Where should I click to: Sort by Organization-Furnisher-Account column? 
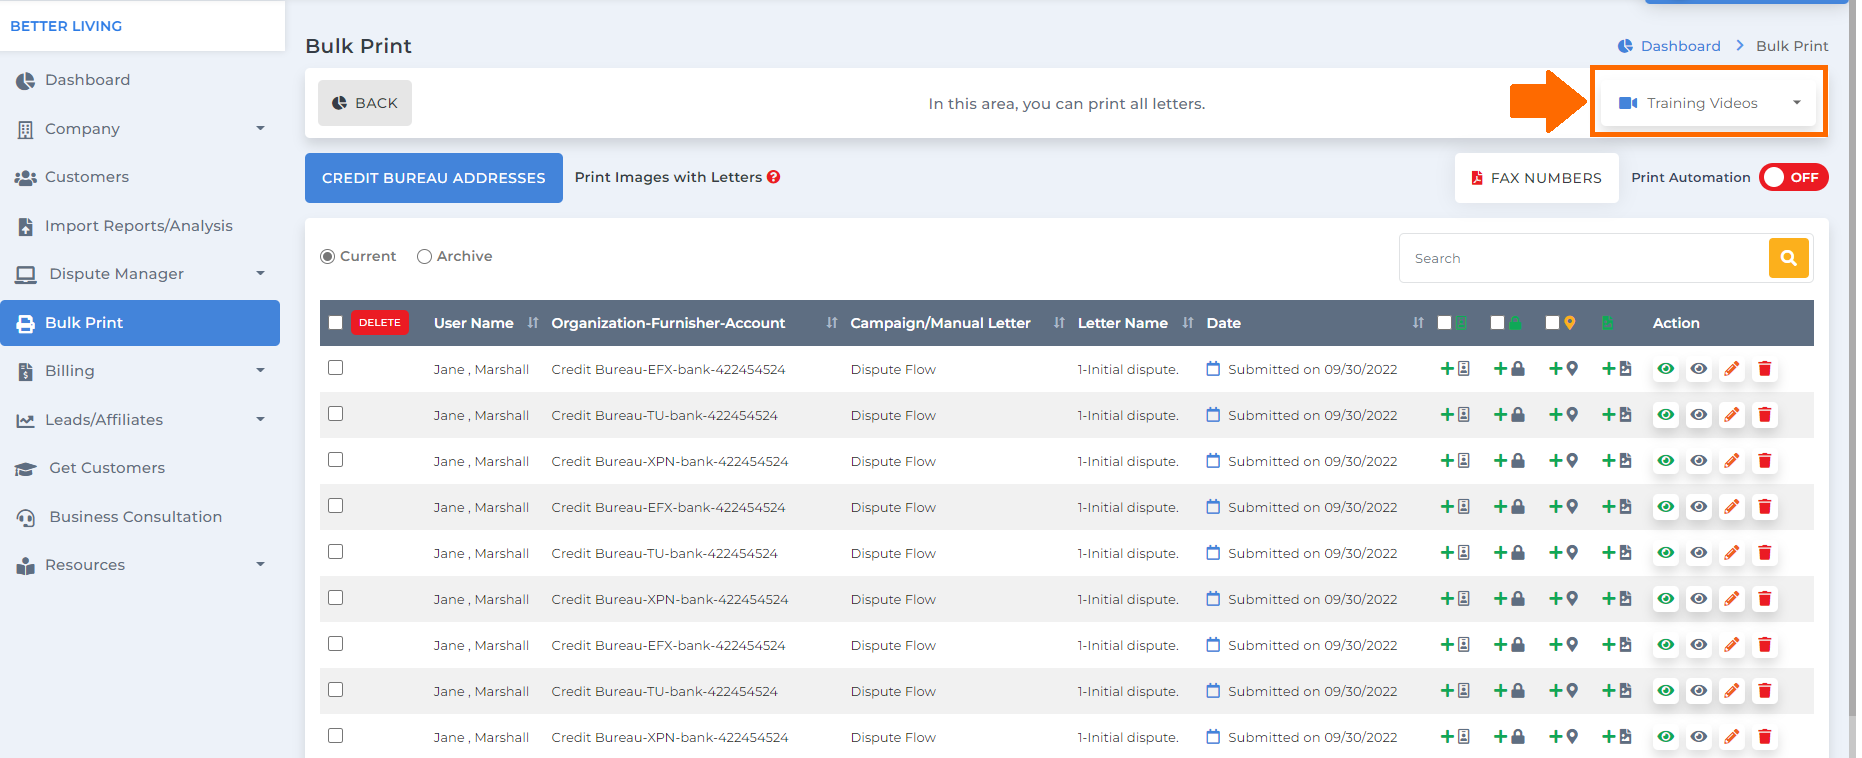tap(832, 323)
